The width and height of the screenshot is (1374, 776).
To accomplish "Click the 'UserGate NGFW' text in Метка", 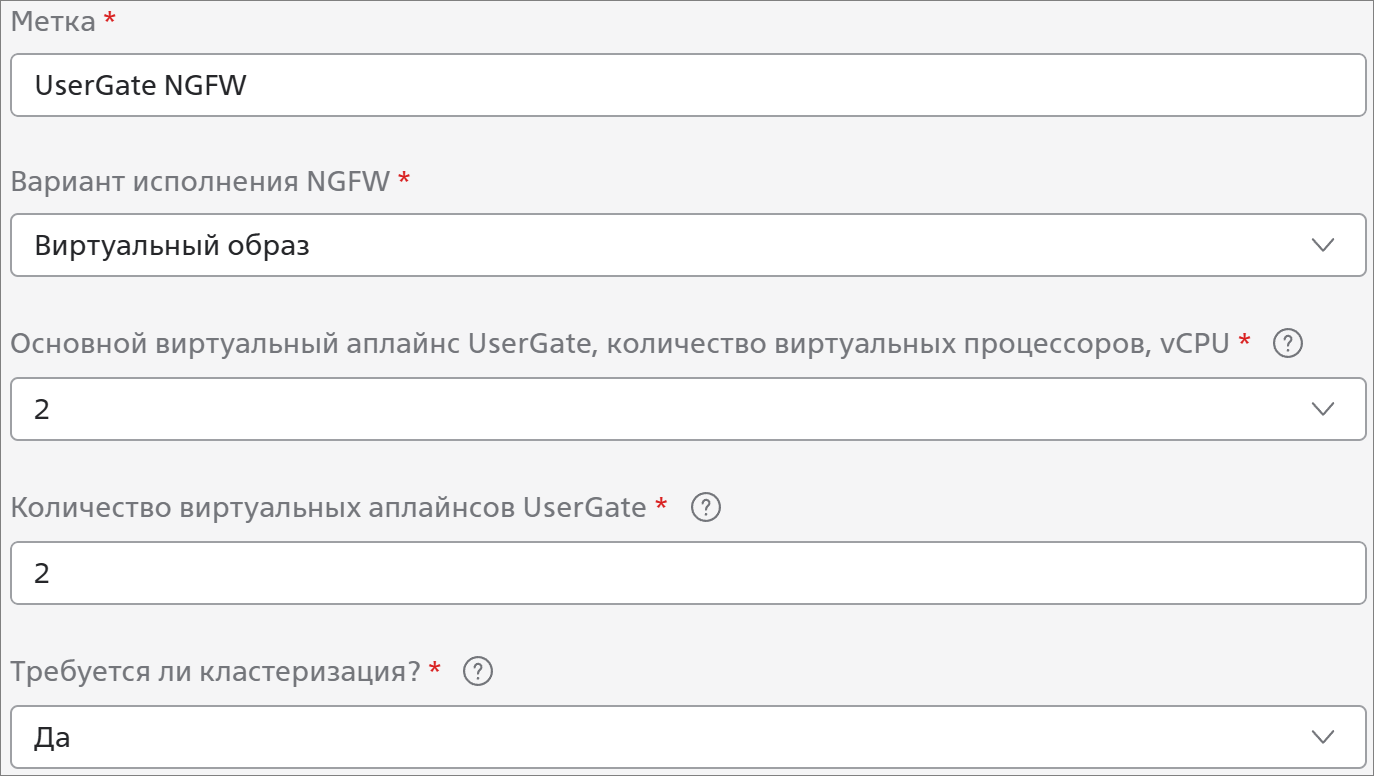I will pos(140,85).
